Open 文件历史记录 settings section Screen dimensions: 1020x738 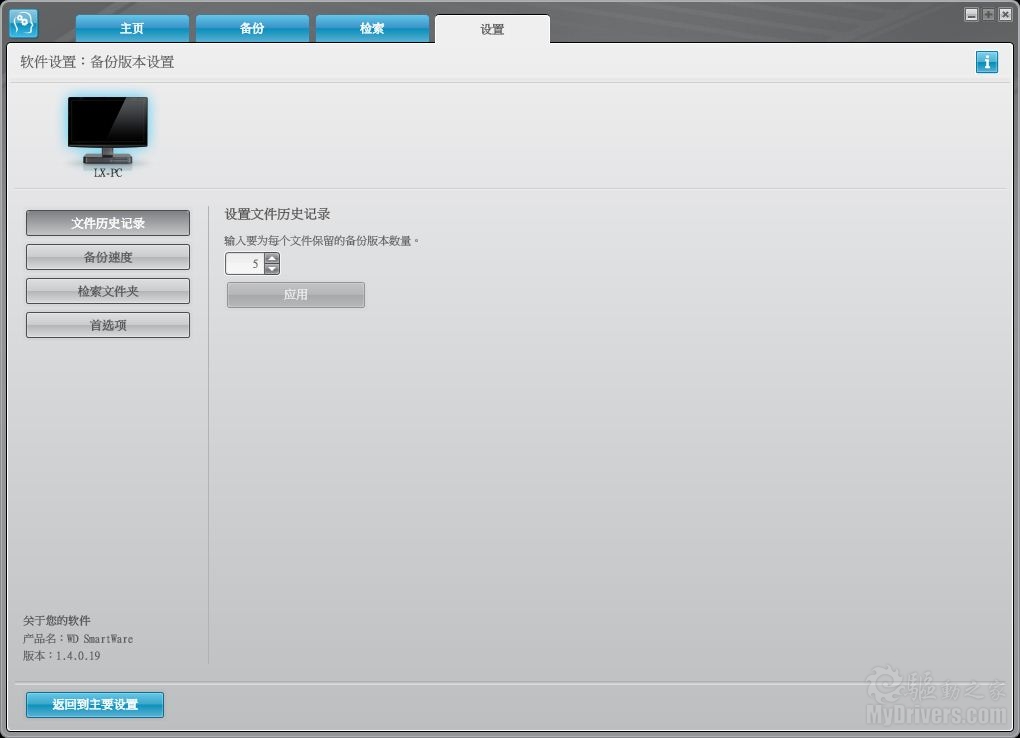tap(108, 223)
